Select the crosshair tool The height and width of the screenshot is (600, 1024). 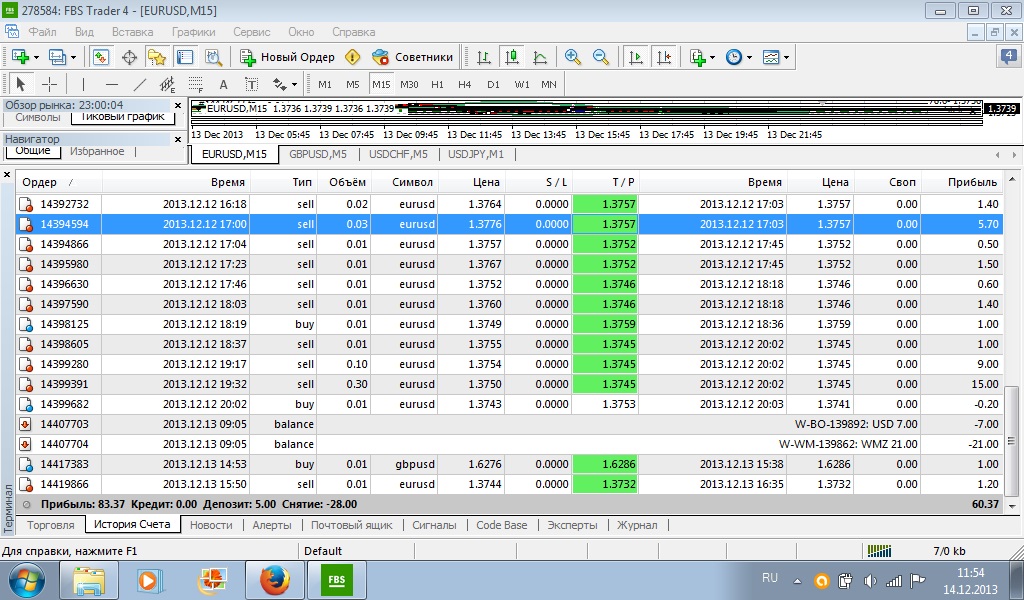(x=49, y=84)
